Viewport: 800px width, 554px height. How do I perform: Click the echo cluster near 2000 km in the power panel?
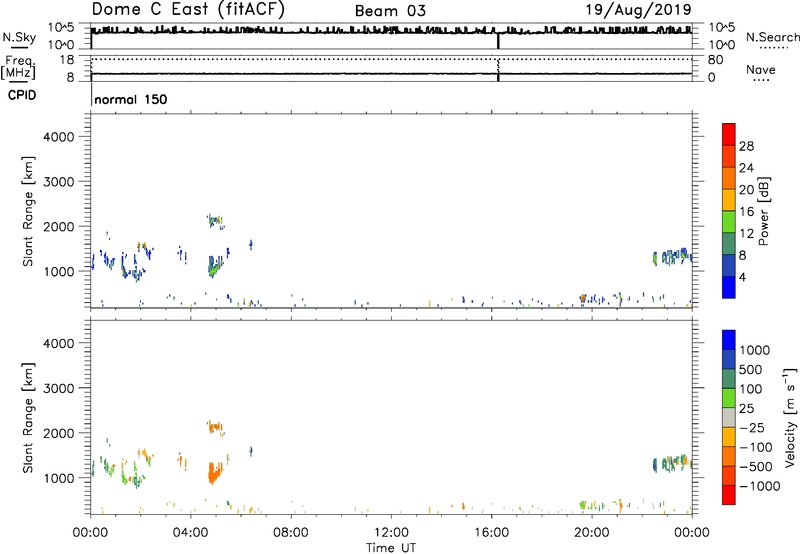[215, 221]
